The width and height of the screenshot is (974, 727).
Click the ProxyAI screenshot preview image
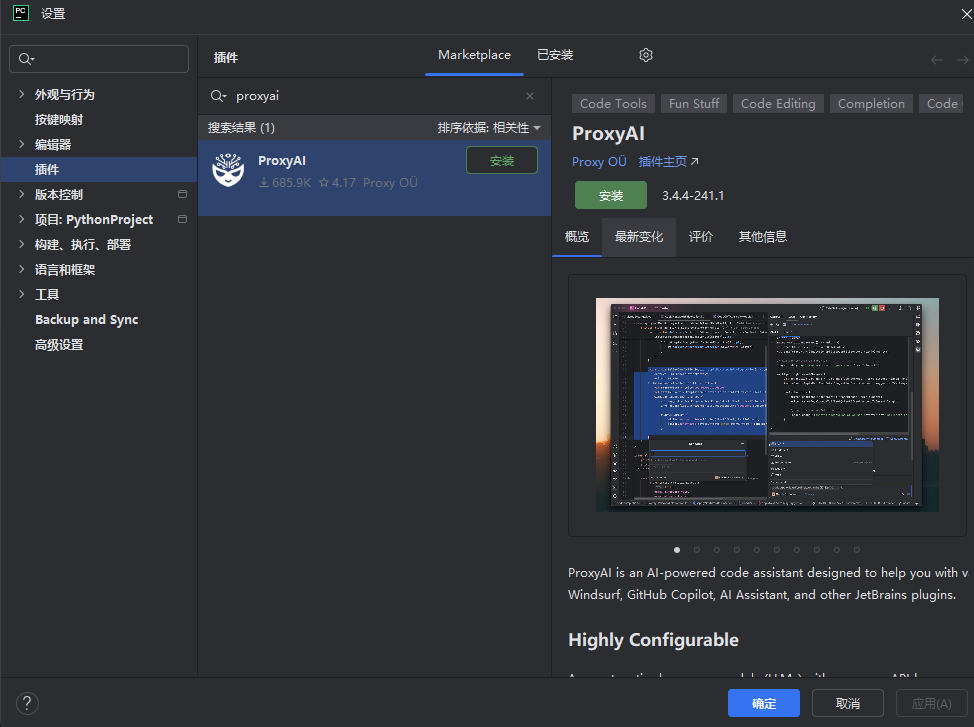point(767,405)
